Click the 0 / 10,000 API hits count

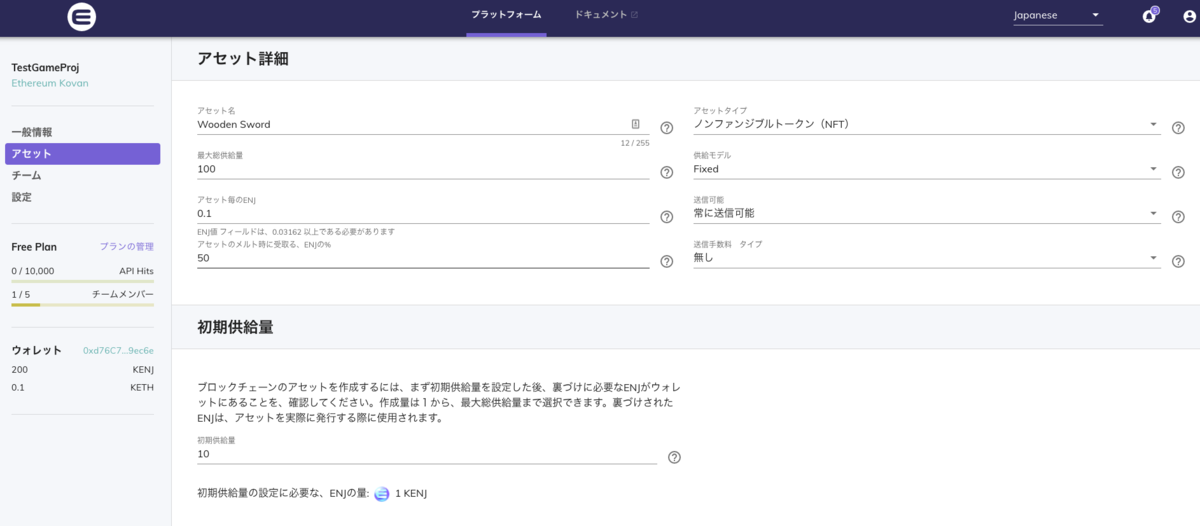[x=33, y=271]
